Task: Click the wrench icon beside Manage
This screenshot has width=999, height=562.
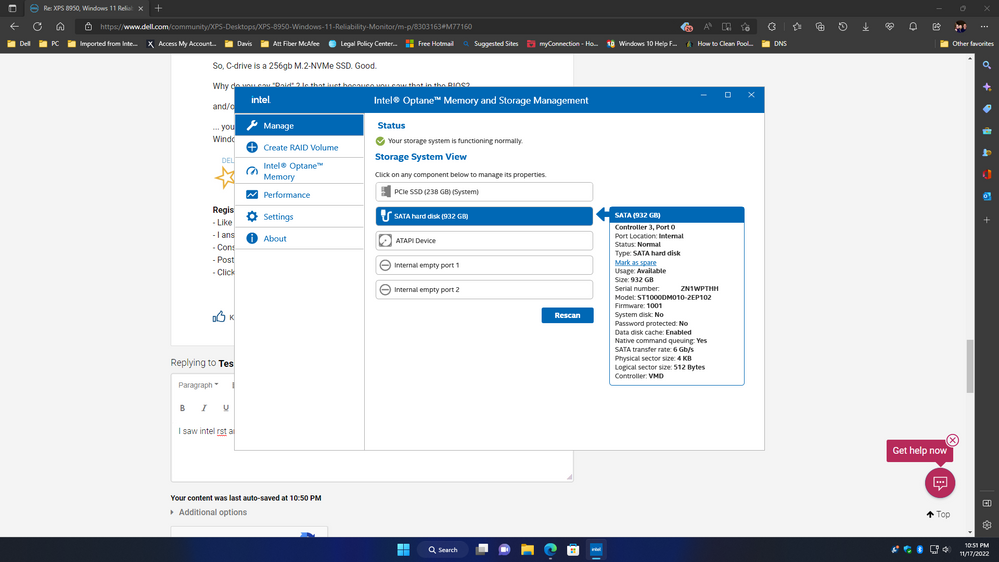Action: click(x=252, y=126)
